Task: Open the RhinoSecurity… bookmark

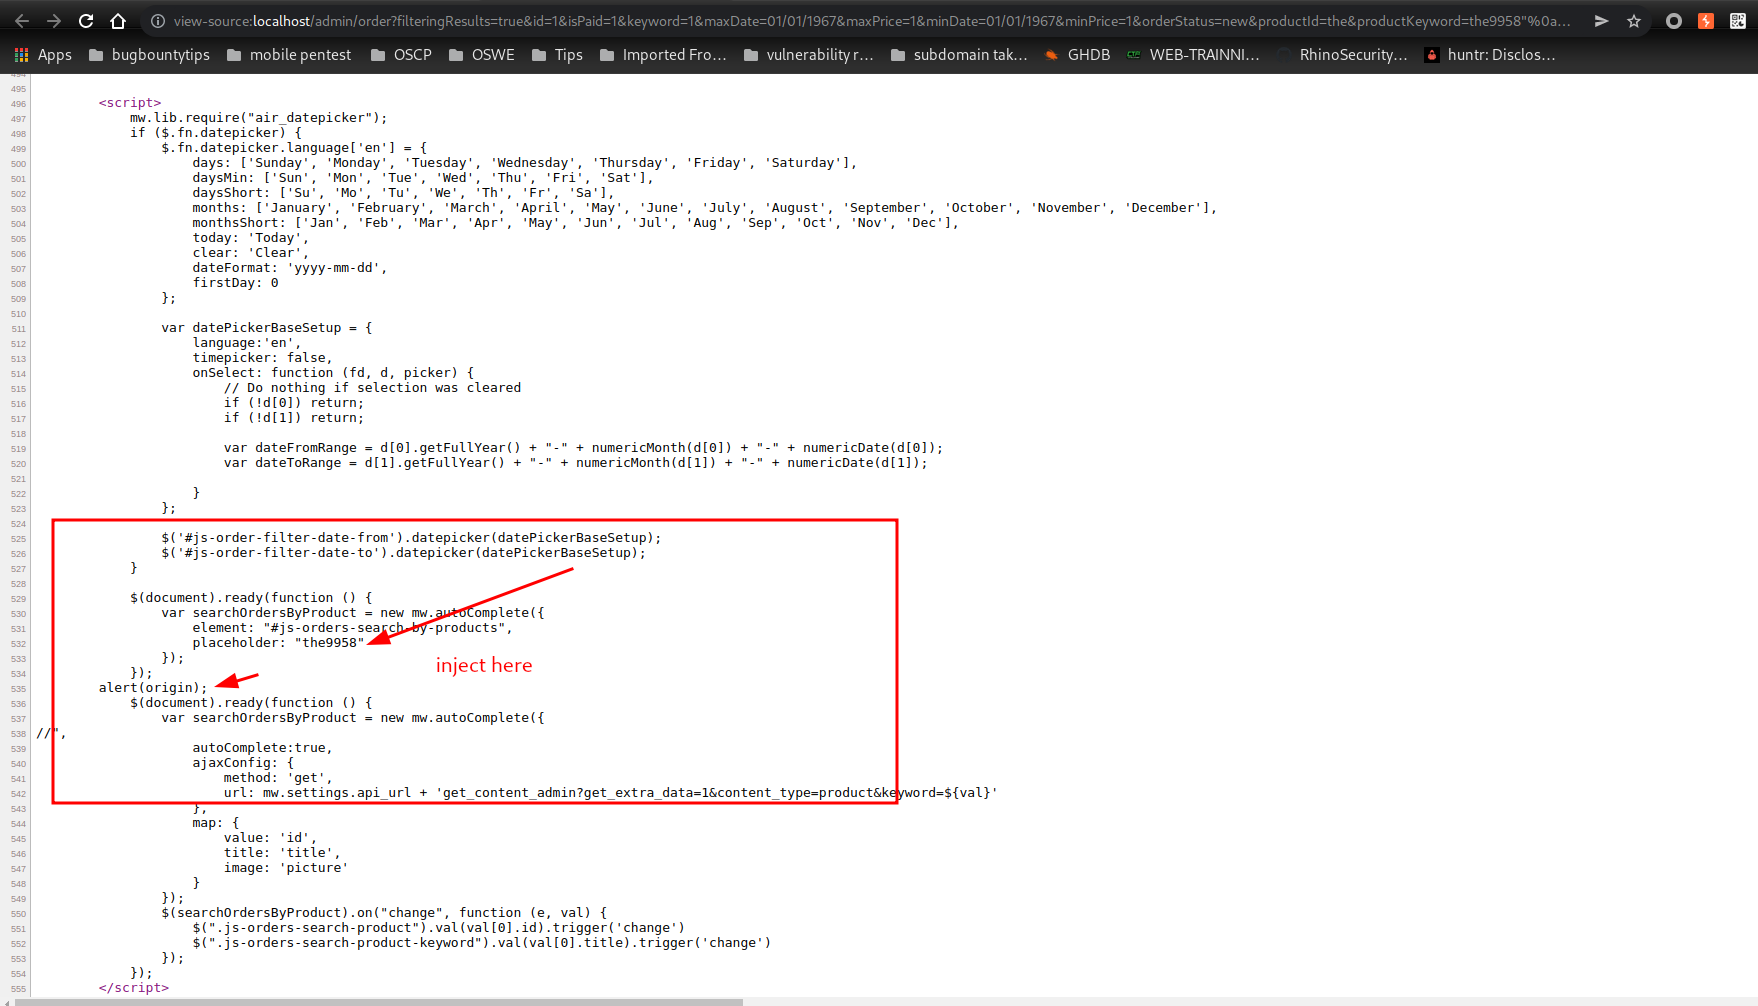Action: pyautogui.click(x=1343, y=55)
